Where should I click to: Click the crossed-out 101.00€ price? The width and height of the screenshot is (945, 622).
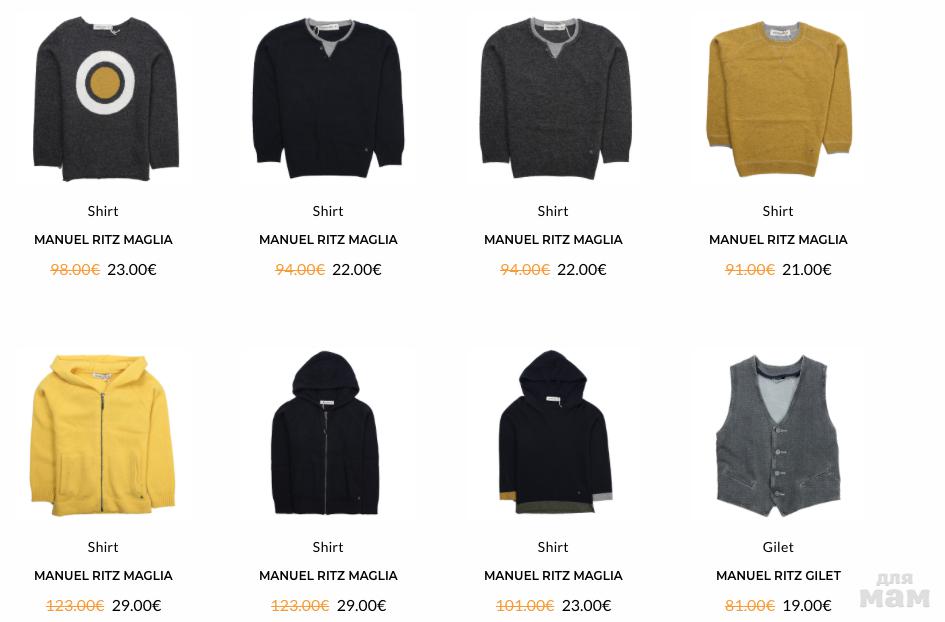[524, 605]
